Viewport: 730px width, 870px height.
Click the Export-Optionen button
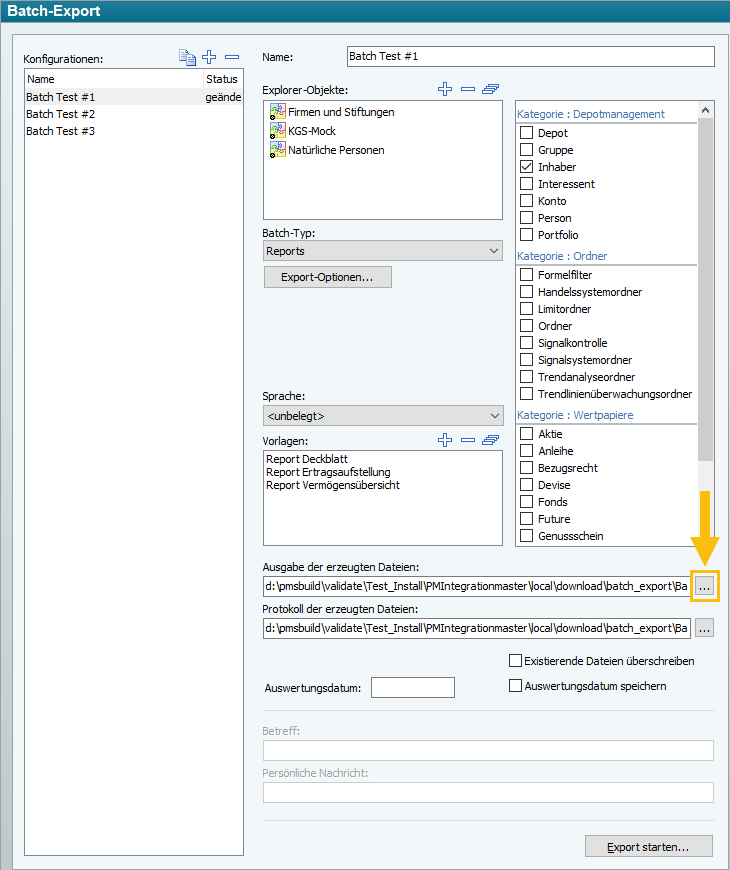(x=328, y=277)
